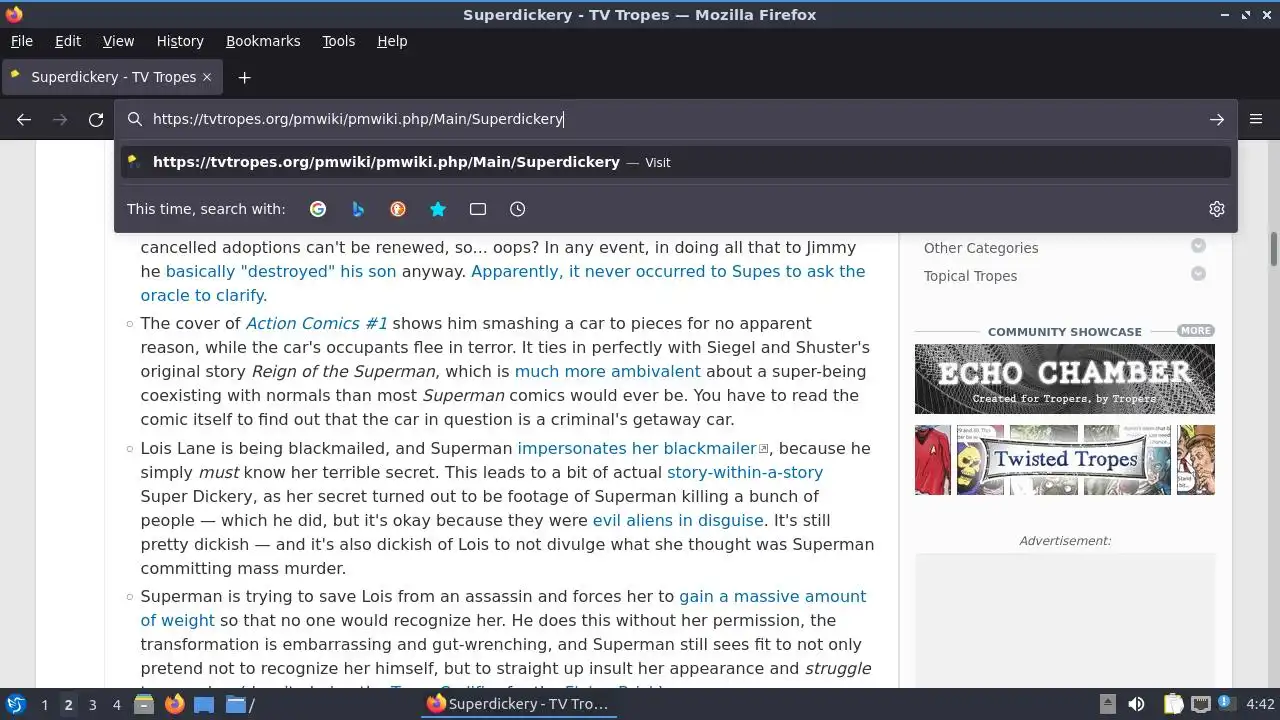This screenshot has height=720, width=1280.
Task: Go back to previous page
Action: 24,119
